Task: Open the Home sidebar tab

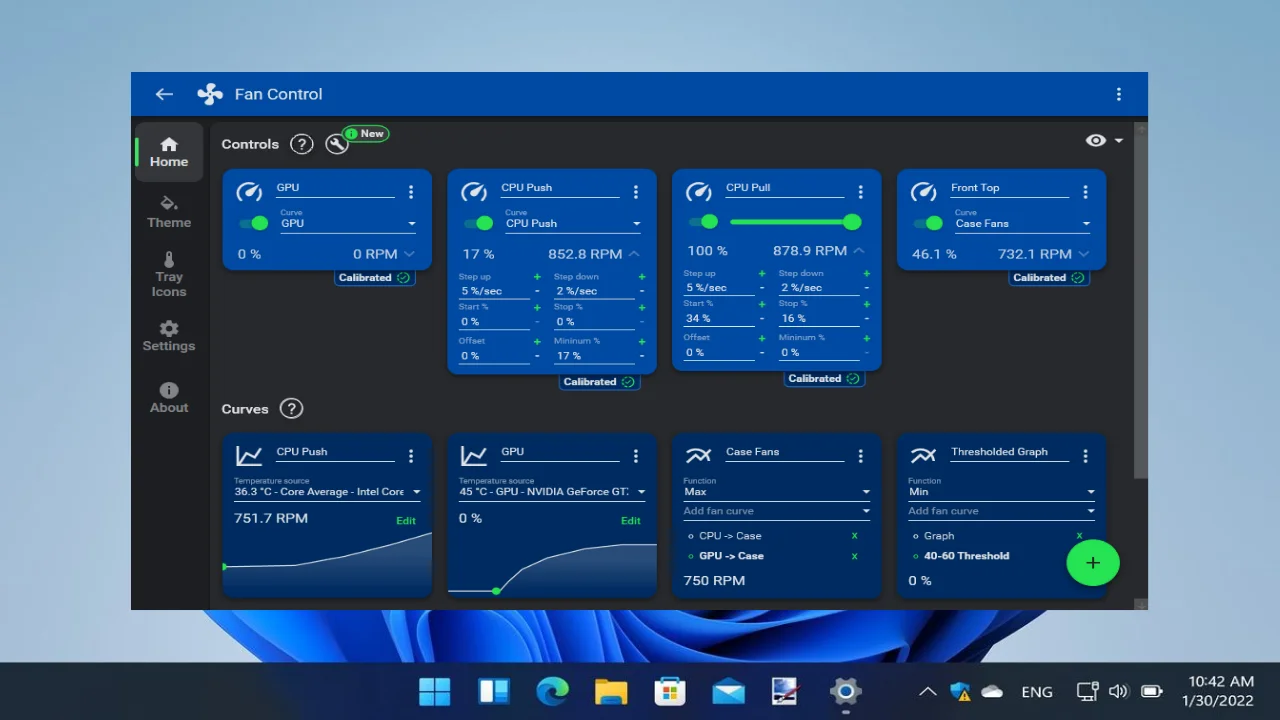Action: click(169, 152)
